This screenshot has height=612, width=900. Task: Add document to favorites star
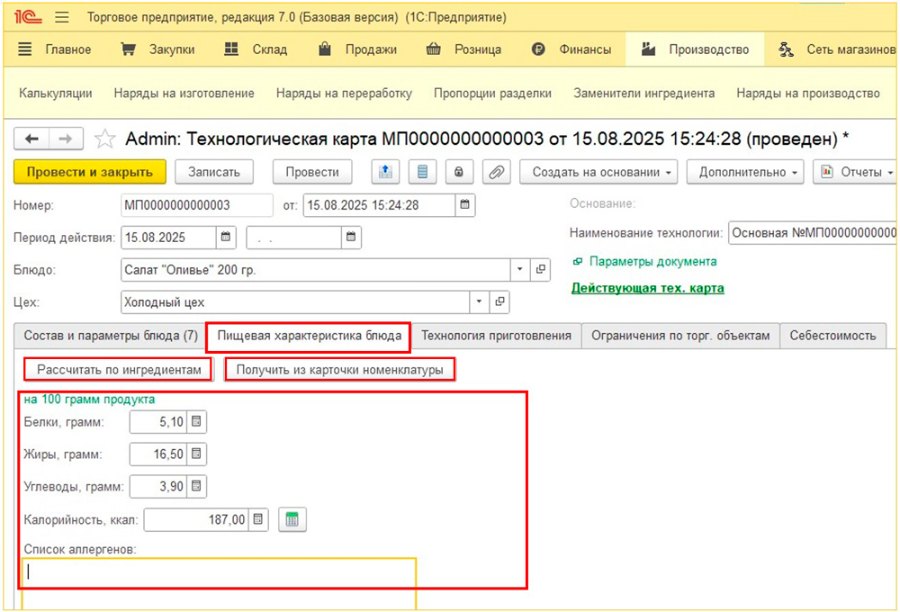104,138
